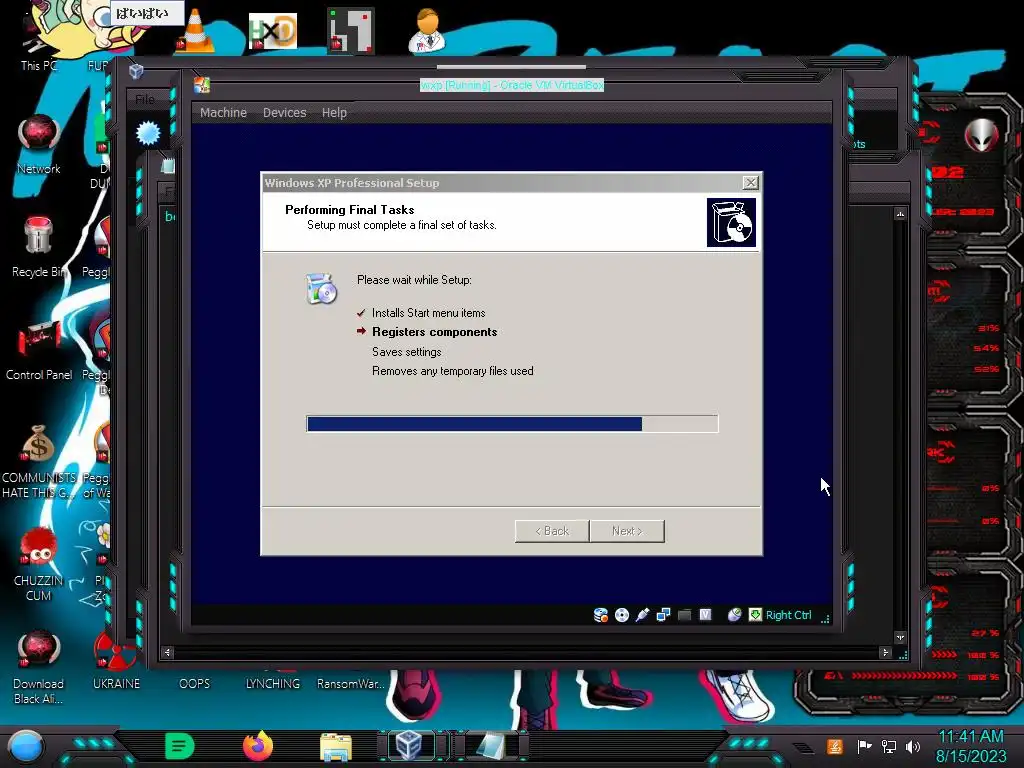Open the File menu in VirtualBox Manager
This screenshot has height=768, width=1024.
pos(145,99)
